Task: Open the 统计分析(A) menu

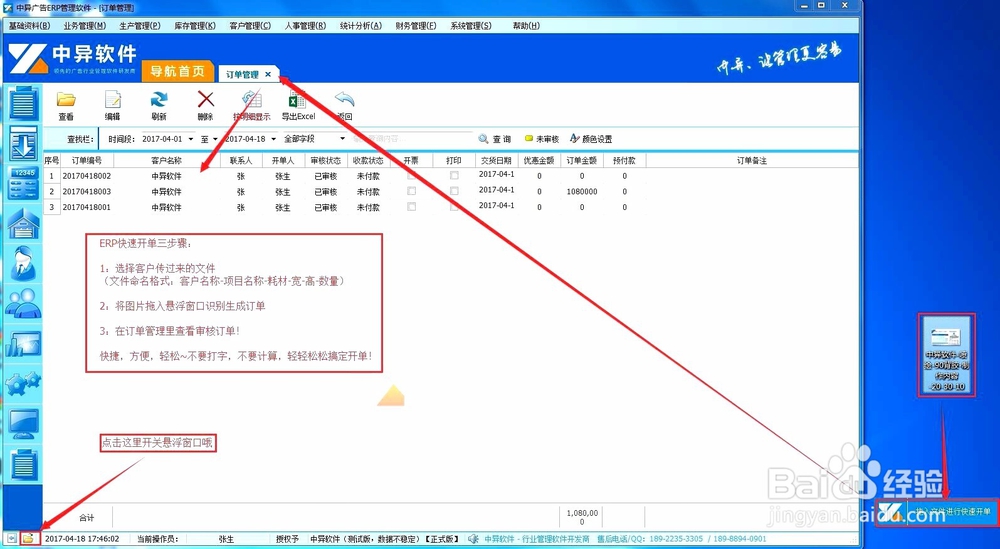Action: (x=361, y=26)
